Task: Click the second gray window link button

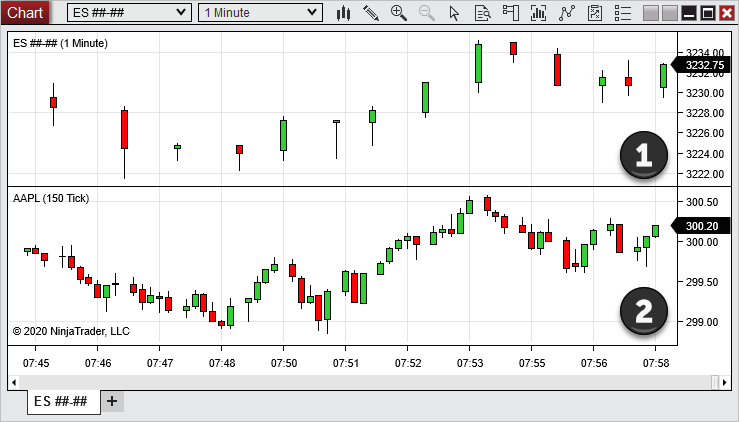Action: tap(670, 13)
